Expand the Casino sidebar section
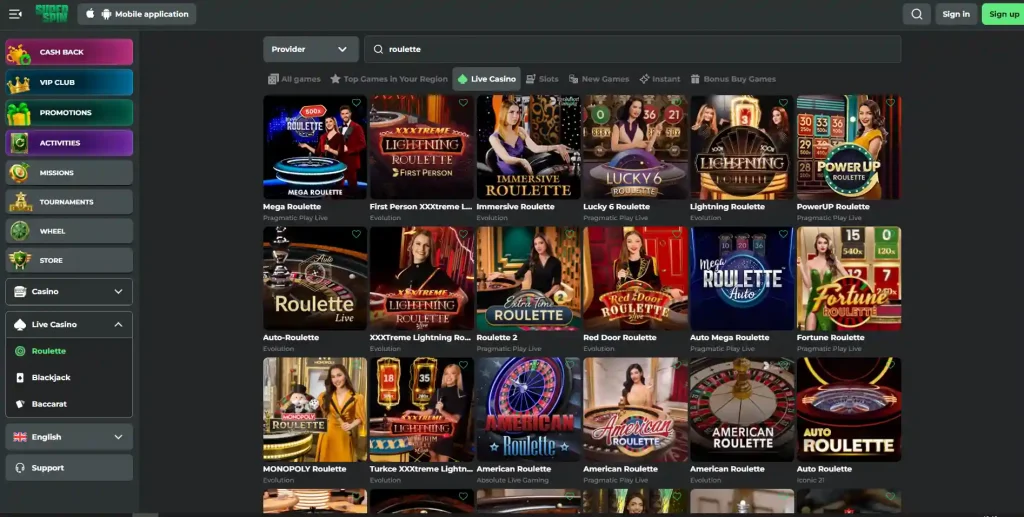This screenshot has height=517, width=1024. click(69, 292)
